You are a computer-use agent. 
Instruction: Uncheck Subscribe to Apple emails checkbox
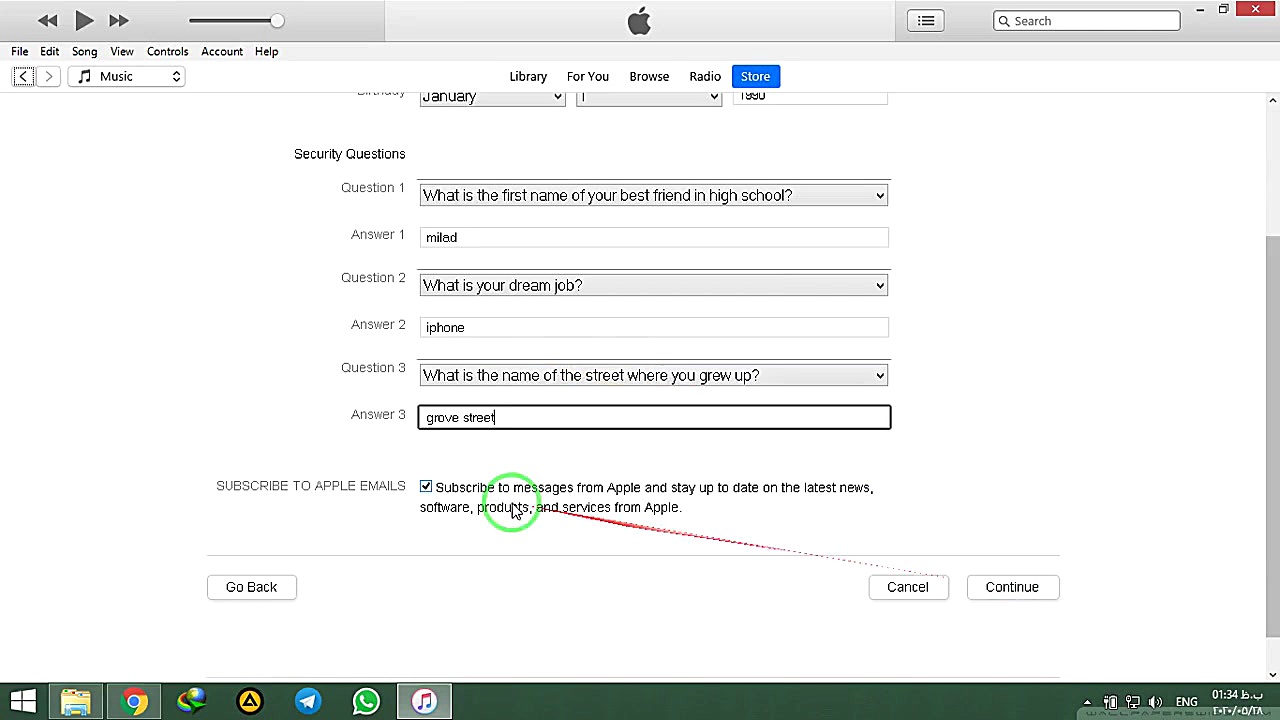click(x=426, y=487)
